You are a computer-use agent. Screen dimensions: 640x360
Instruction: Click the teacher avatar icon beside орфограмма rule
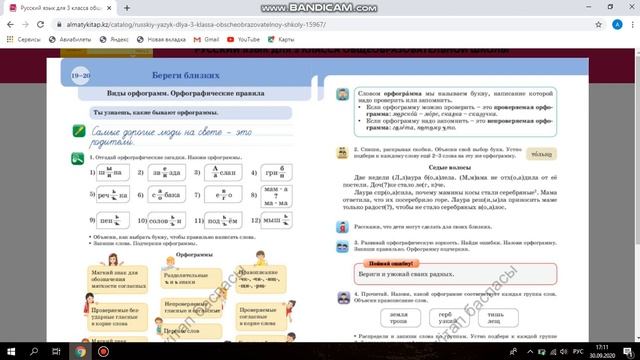[x=342, y=94]
